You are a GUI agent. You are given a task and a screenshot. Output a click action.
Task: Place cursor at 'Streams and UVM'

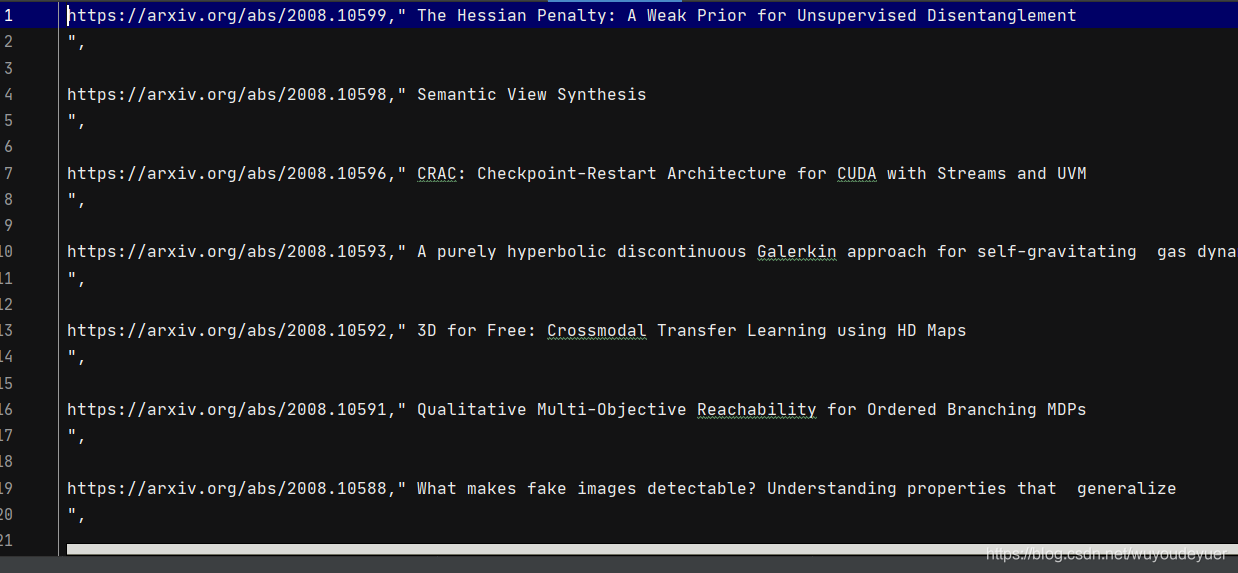tap(1012, 173)
